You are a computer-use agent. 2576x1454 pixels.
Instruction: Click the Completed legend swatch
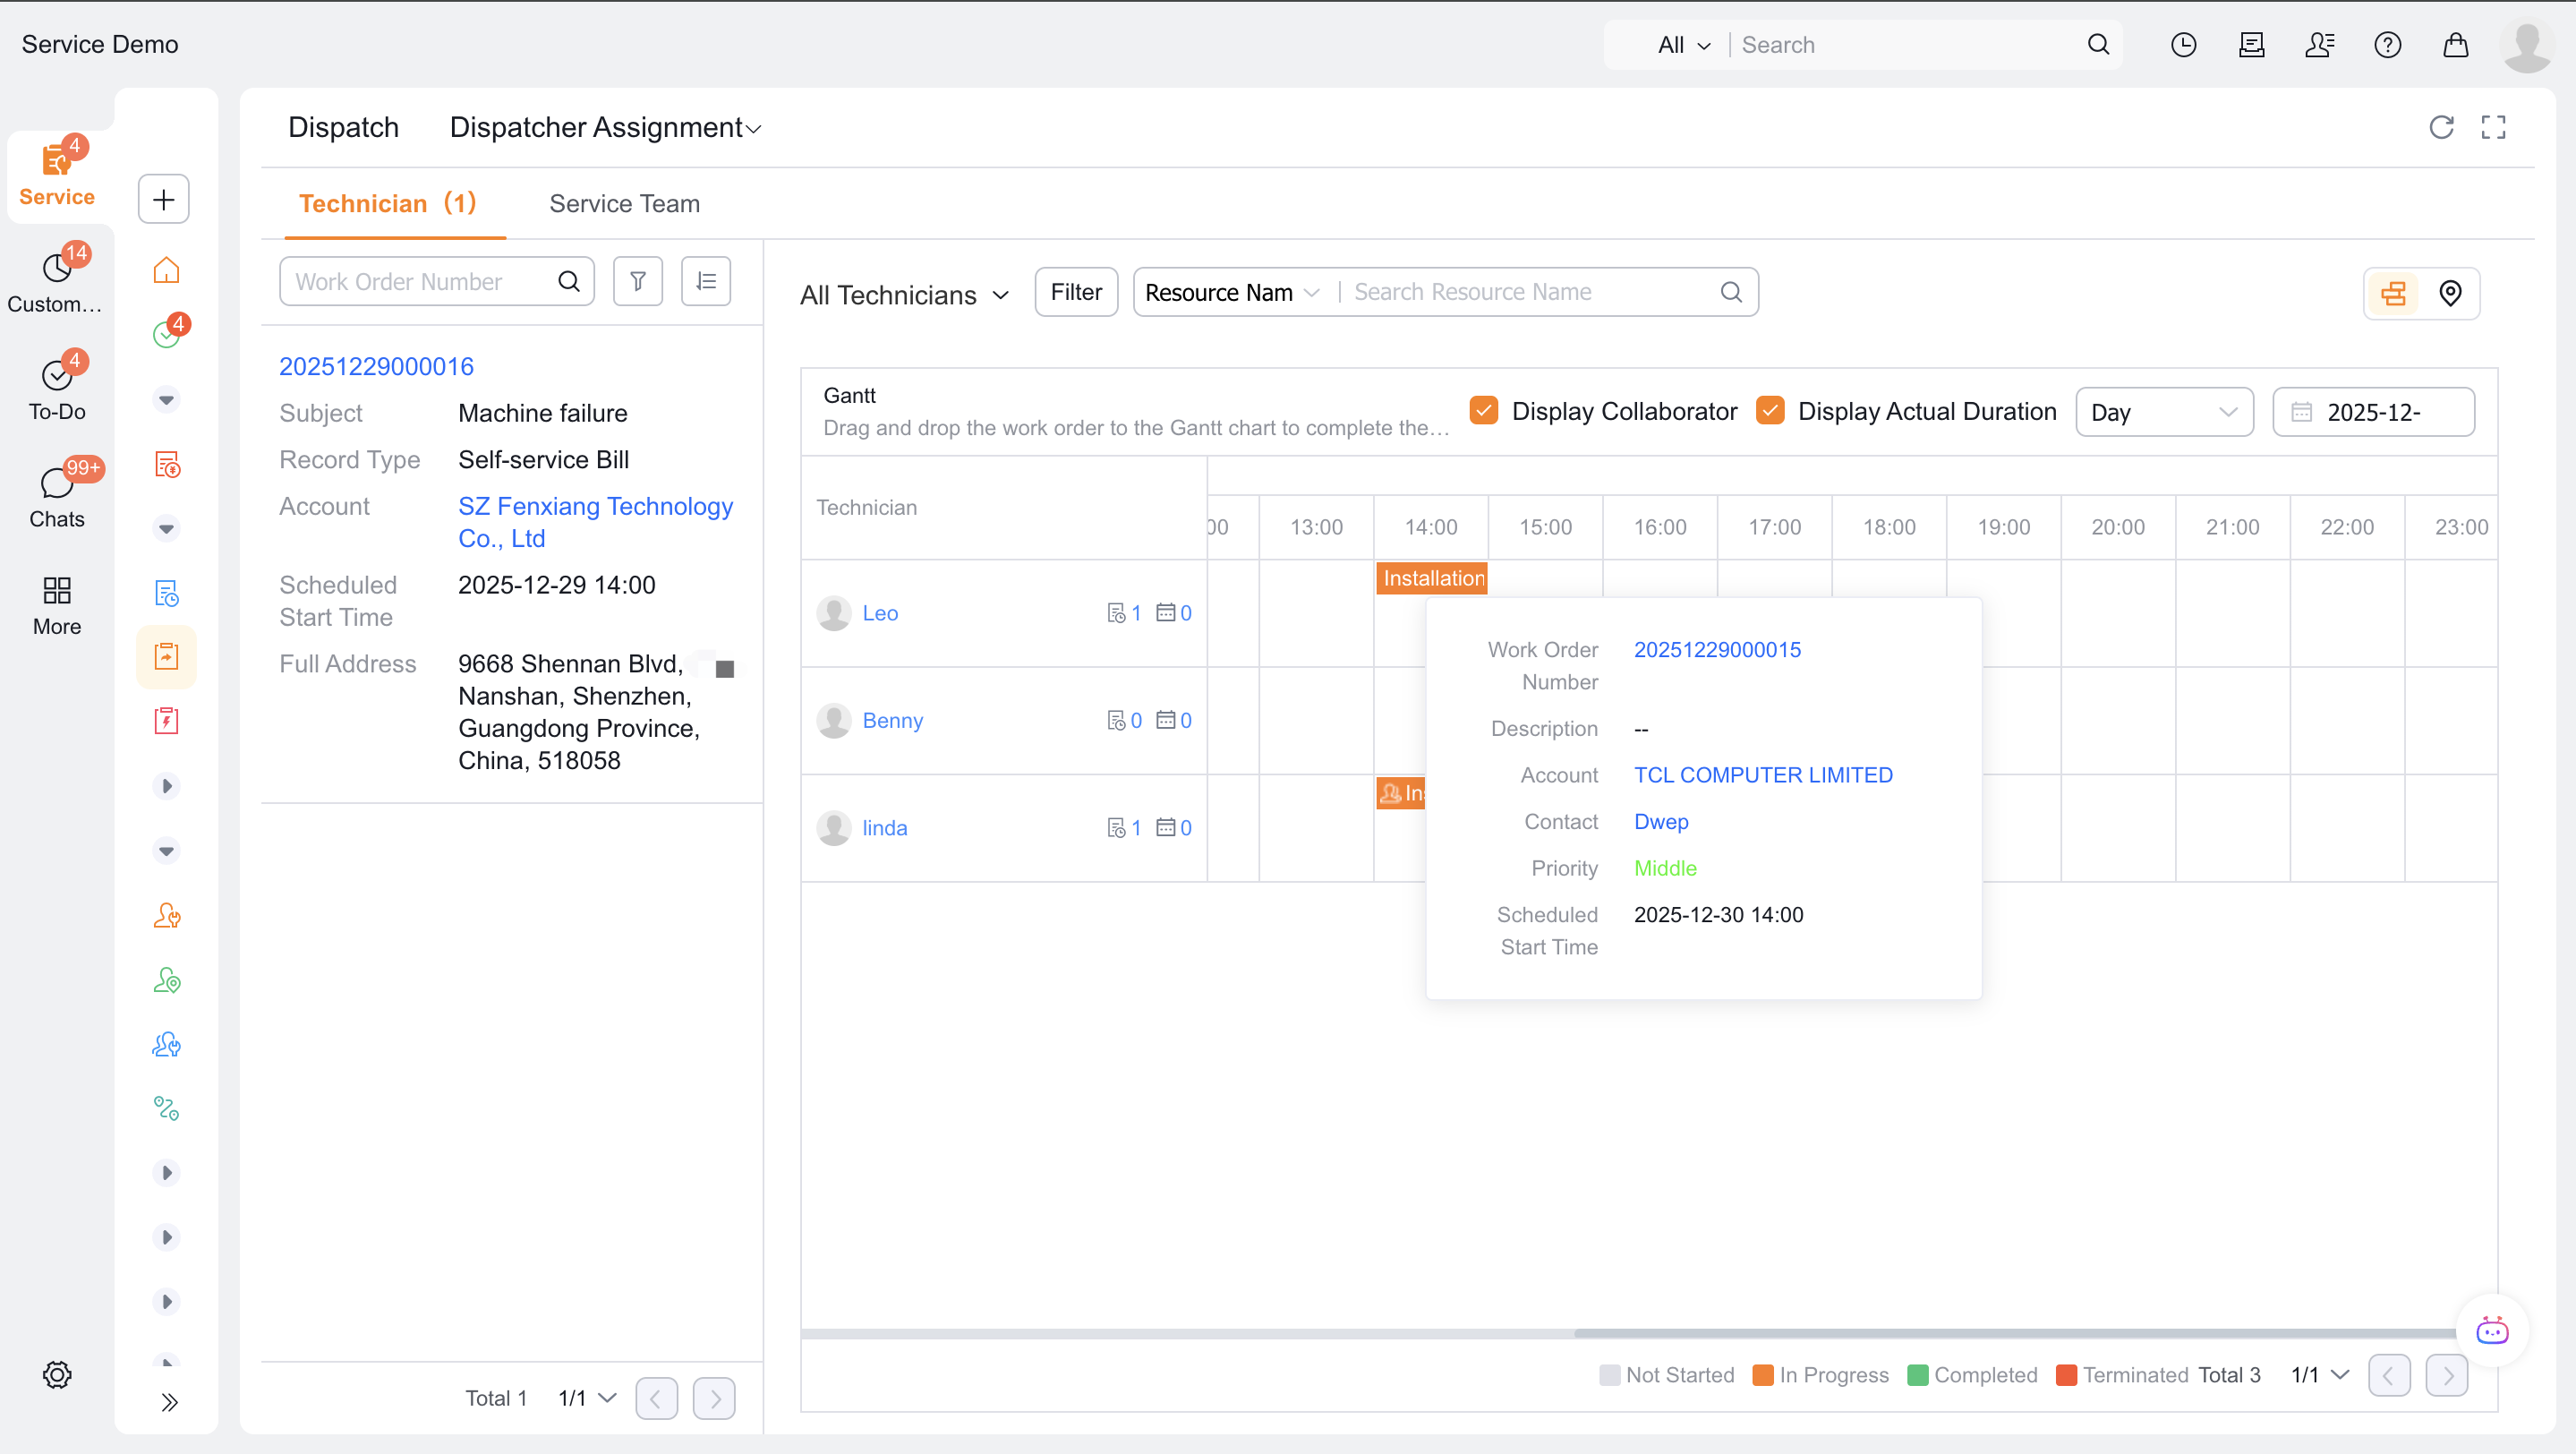click(1917, 1375)
